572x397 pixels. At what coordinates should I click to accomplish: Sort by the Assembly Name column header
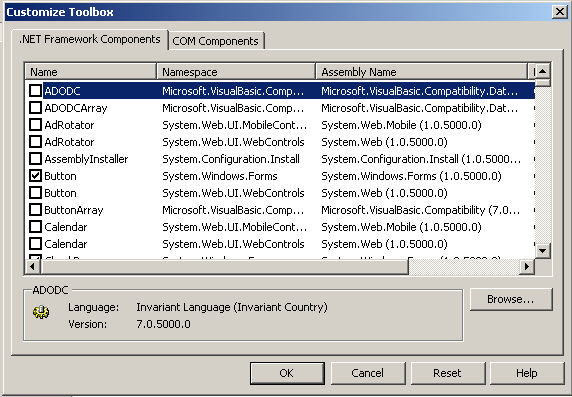click(x=421, y=72)
